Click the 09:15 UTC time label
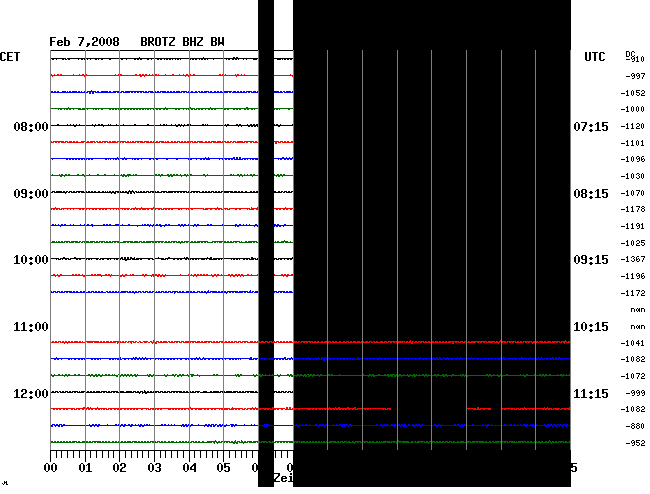 pyautogui.click(x=592, y=260)
